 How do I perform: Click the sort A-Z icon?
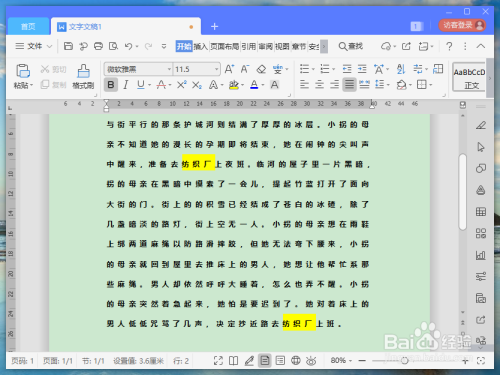point(401,69)
